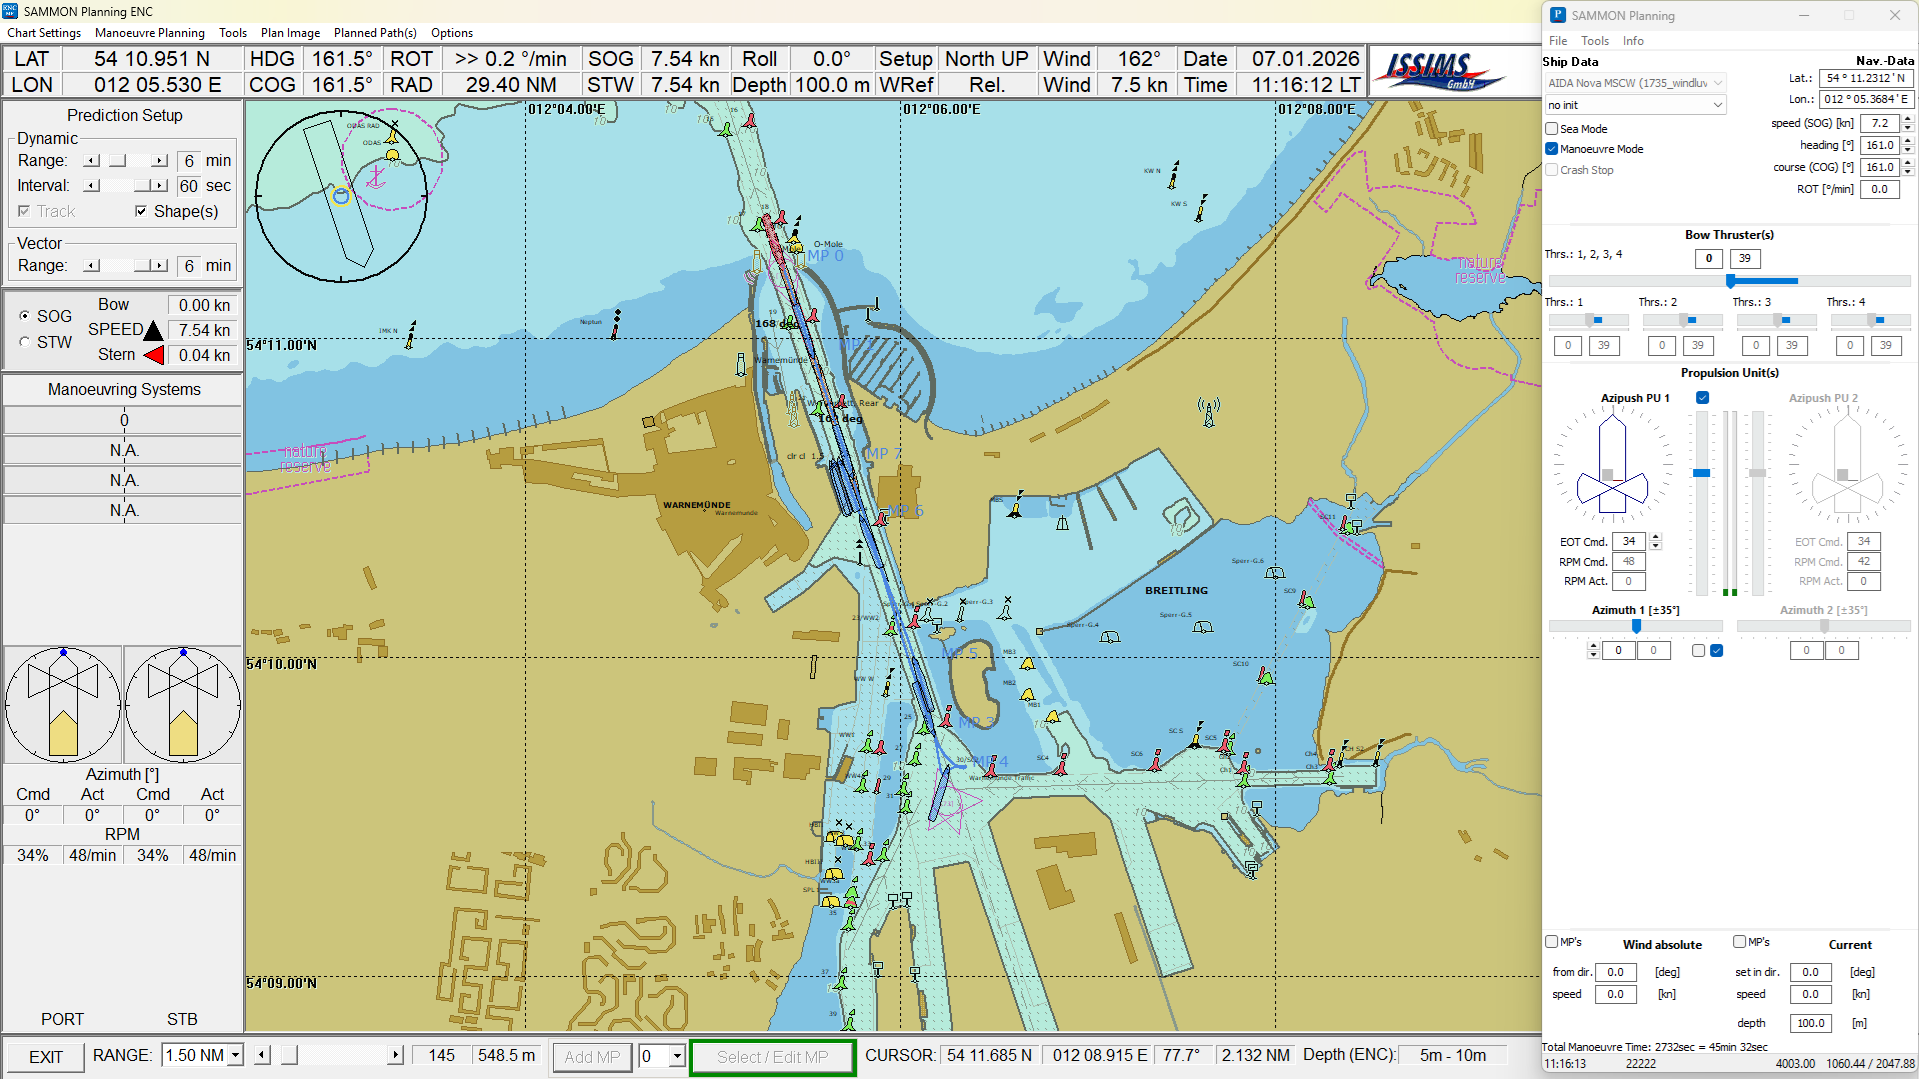Open the Manoeuvre Planning menu
1919x1079 pixels.
click(x=149, y=33)
